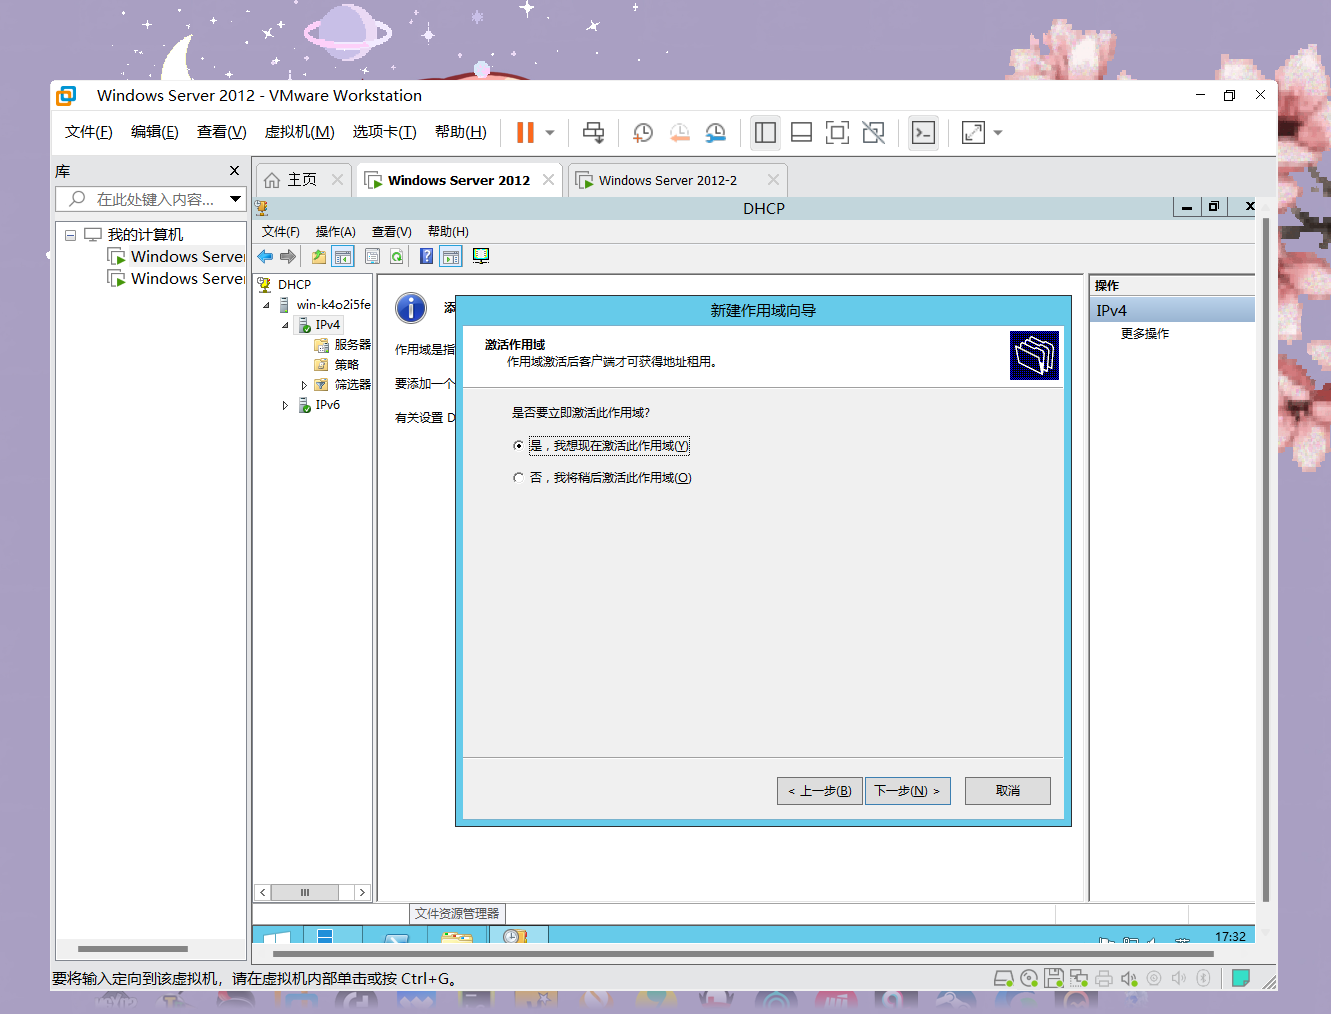The image size is (1331, 1014).
Task: Click the DHCP toolbar monitor icon
Action: pos(481,257)
